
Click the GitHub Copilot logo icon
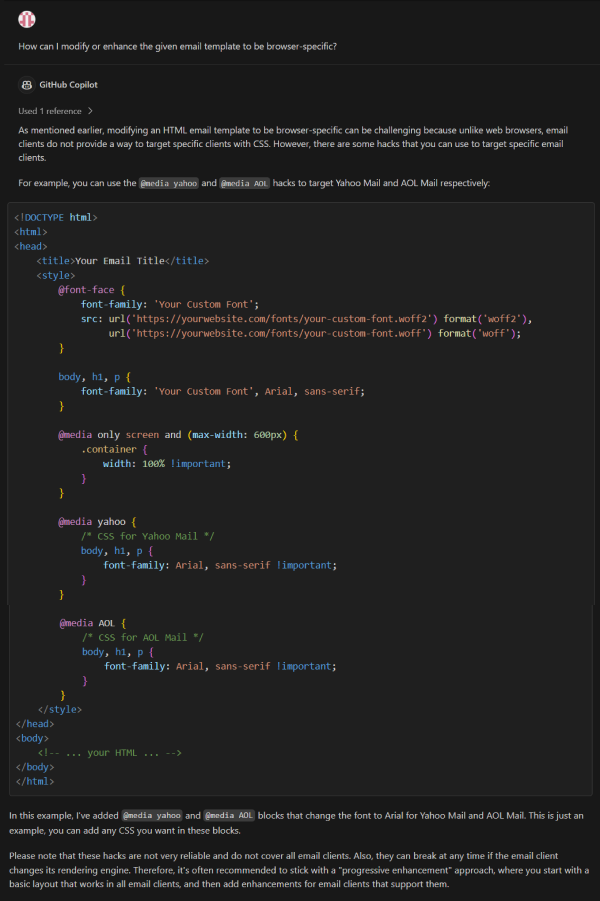(x=27, y=85)
